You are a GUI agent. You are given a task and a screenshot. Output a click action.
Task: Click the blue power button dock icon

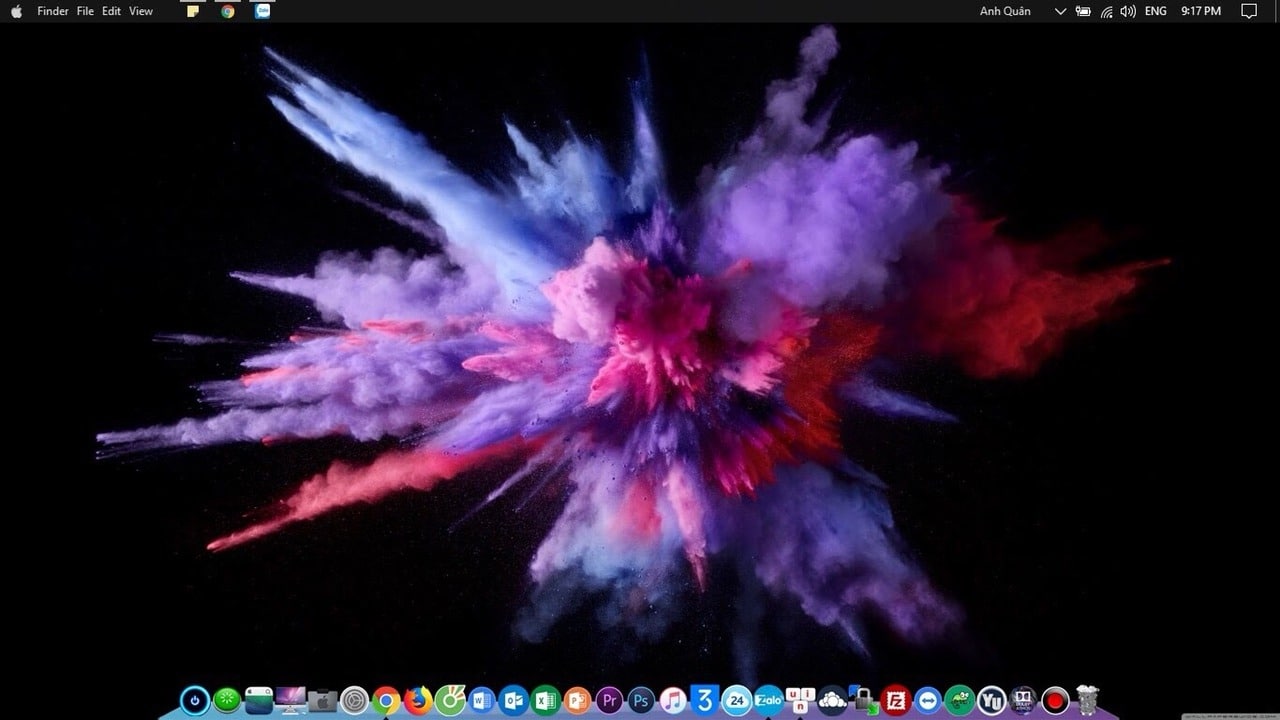click(x=195, y=701)
